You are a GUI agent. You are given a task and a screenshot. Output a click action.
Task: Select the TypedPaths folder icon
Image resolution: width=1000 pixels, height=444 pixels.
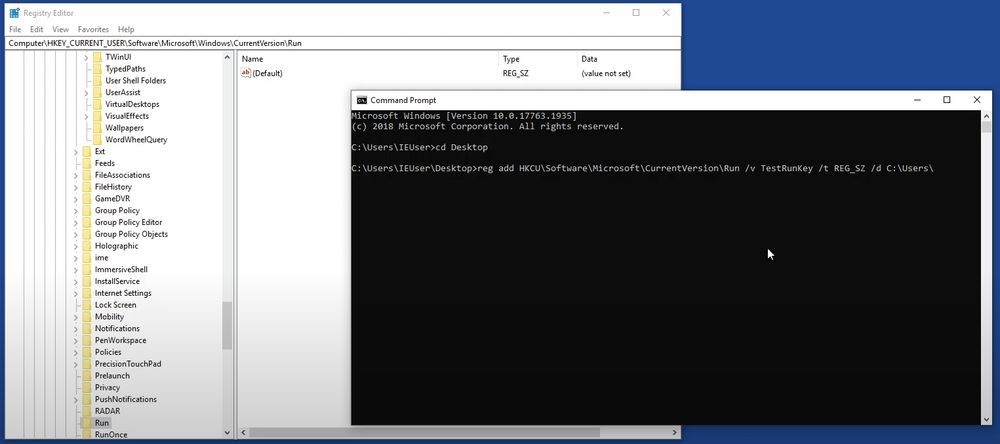point(97,69)
